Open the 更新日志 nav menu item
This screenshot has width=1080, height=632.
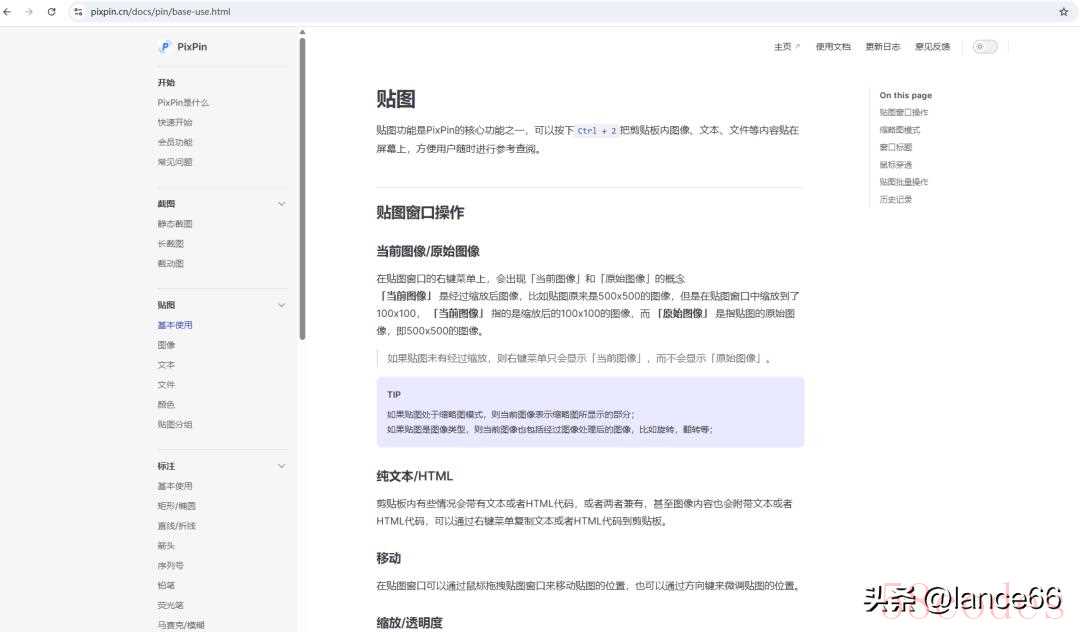point(882,47)
